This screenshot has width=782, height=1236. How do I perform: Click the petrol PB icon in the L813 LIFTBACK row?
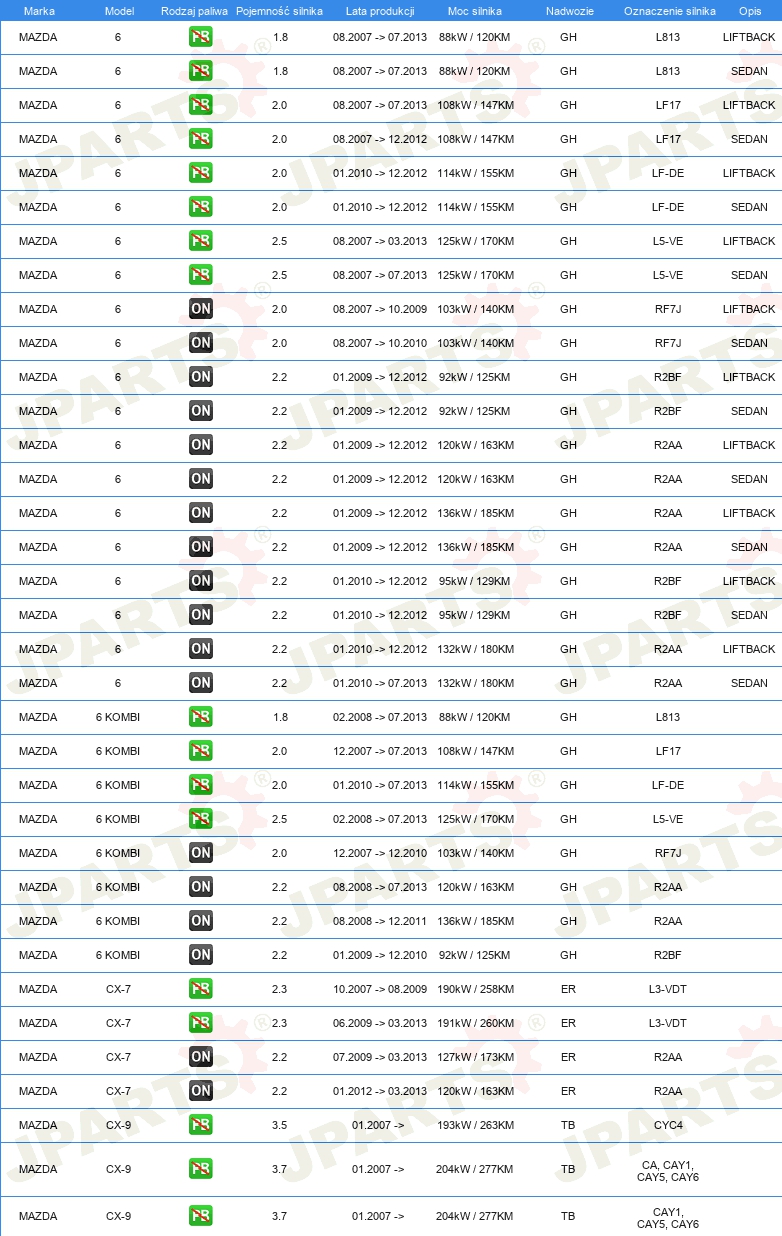coord(201,37)
